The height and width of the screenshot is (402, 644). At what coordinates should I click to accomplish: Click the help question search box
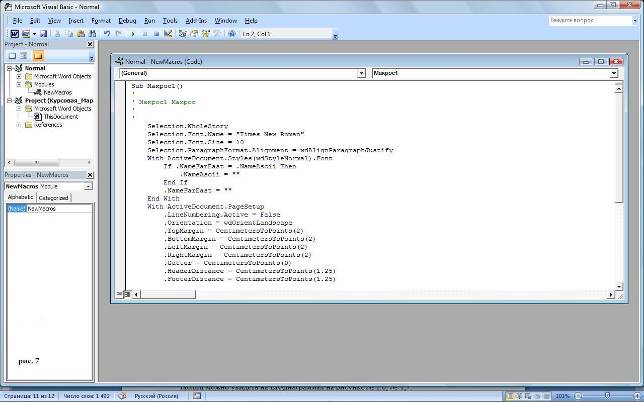click(589, 20)
